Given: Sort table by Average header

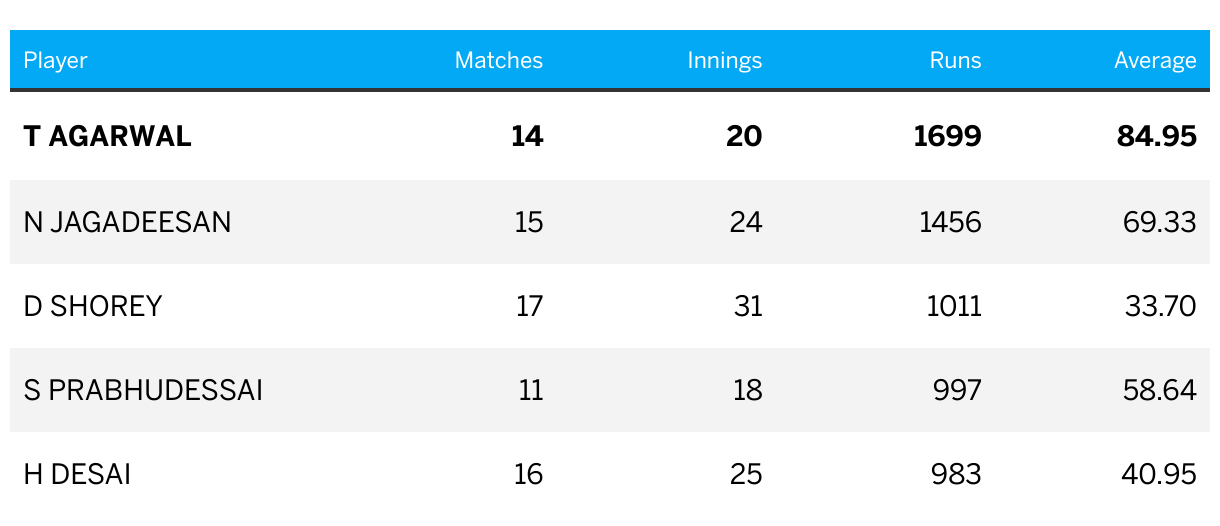Looking at the screenshot, I should tap(1156, 61).
